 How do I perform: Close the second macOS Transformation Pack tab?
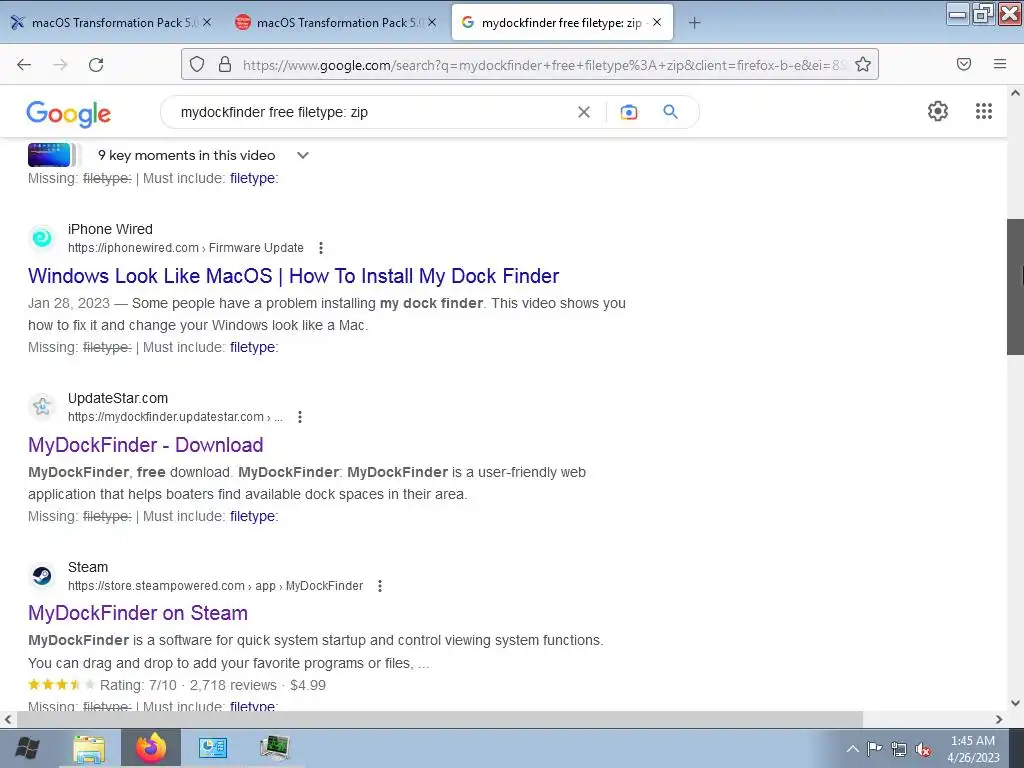click(432, 22)
